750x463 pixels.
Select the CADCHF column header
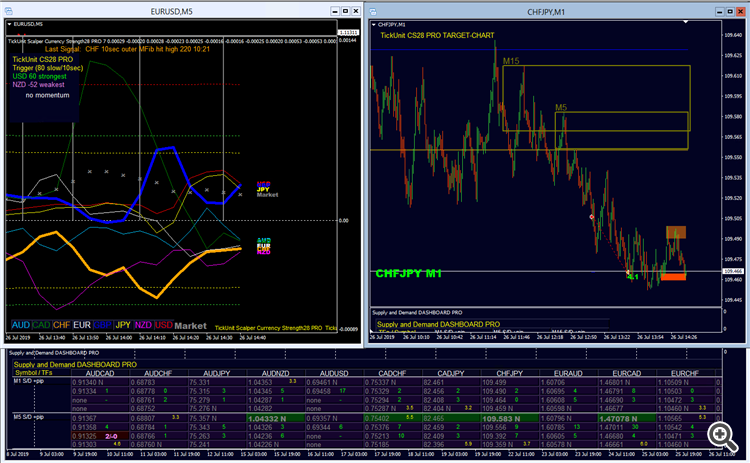(392, 373)
